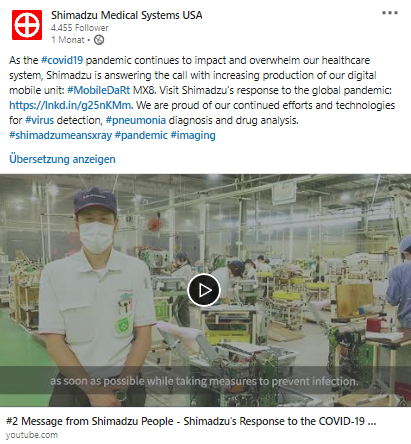Click the #MobileDaRt hashtag
This screenshot has width=411, height=444.
[x=98, y=90]
